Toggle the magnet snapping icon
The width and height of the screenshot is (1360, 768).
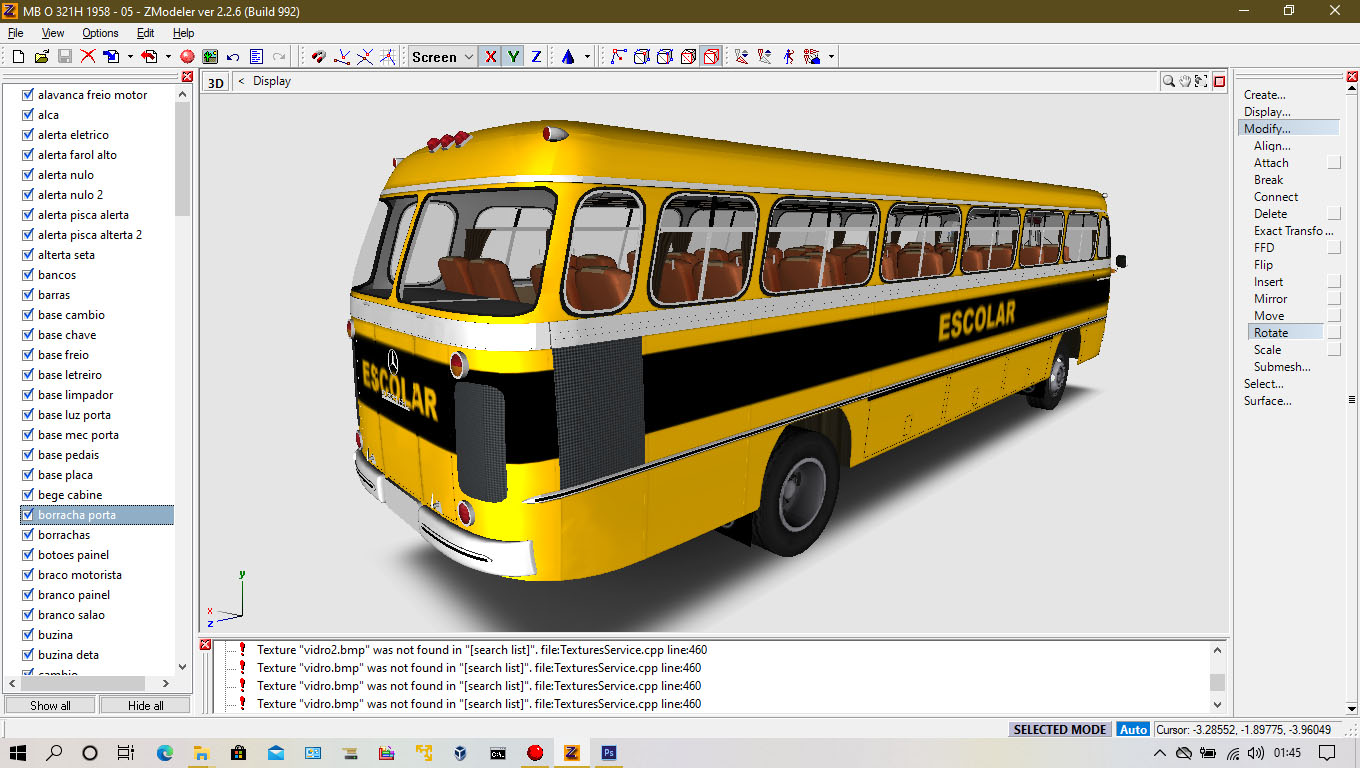pos(319,57)
